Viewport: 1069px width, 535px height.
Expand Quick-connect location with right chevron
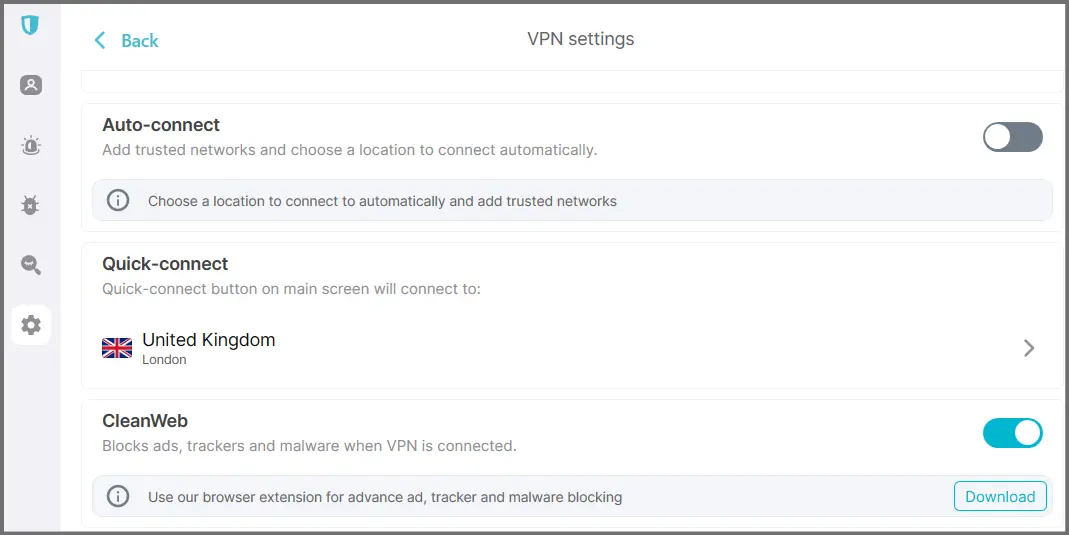[1029, 348]
